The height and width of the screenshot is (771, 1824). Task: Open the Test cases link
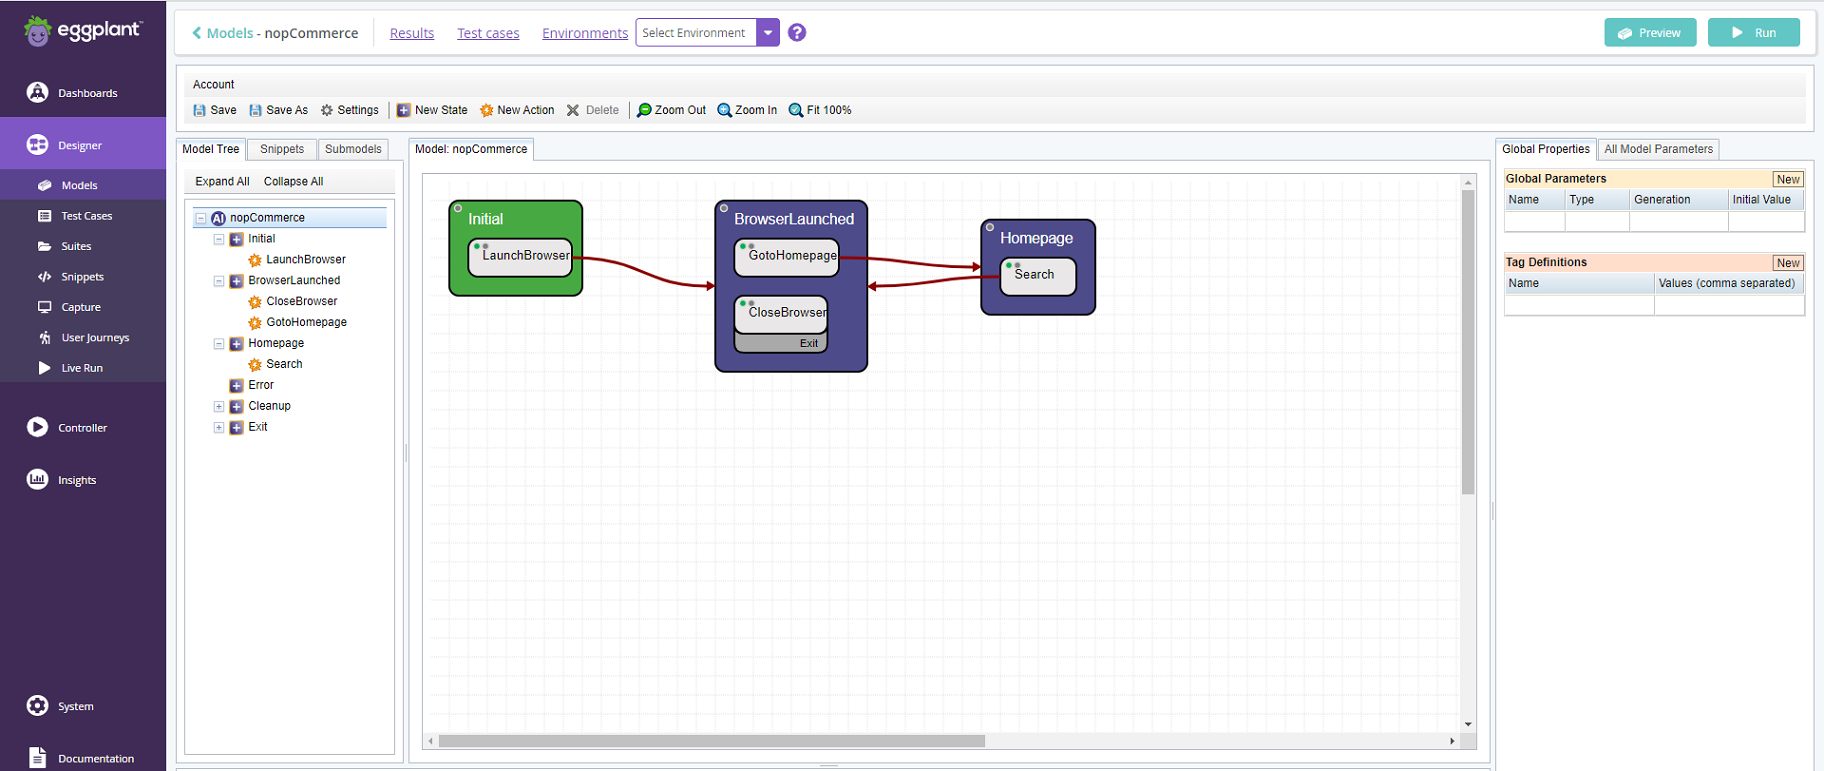coord(488,33)
